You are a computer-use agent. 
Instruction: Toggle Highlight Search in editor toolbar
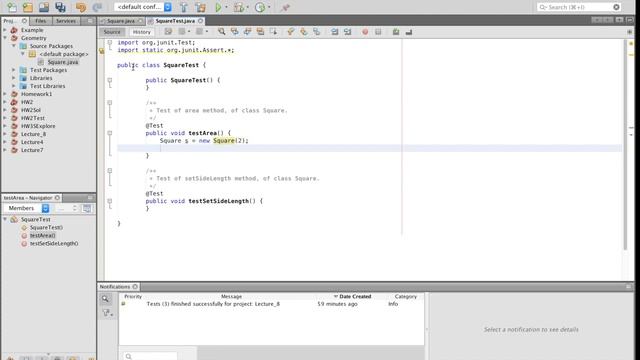[x=260, y=32]
